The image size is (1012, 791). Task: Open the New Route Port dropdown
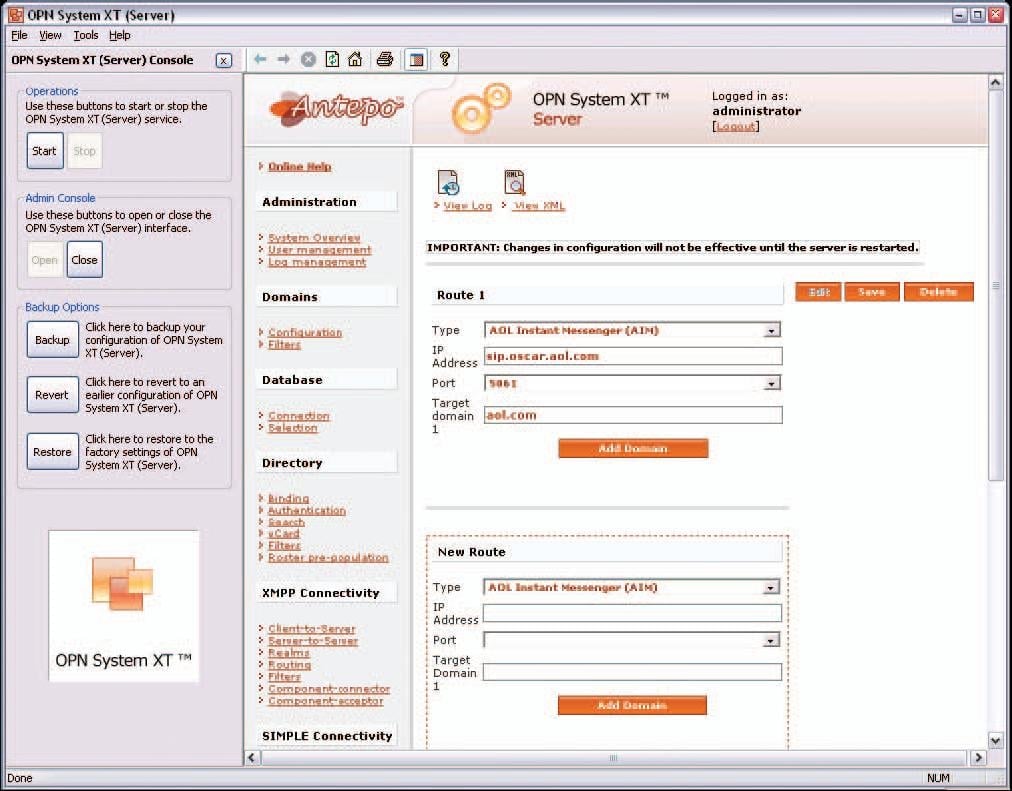(771, 641)
